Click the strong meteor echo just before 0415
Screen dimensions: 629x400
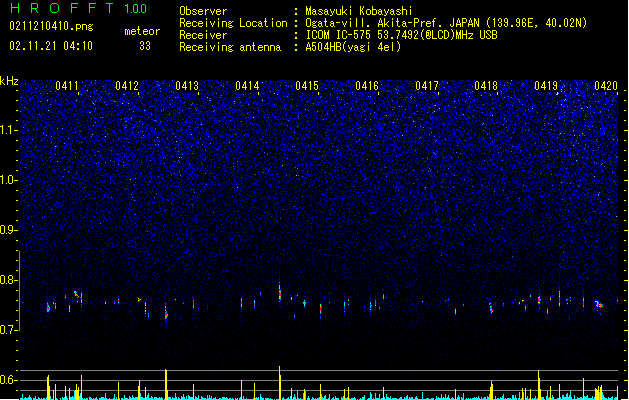pyautogui.click(x=280, y=291)
